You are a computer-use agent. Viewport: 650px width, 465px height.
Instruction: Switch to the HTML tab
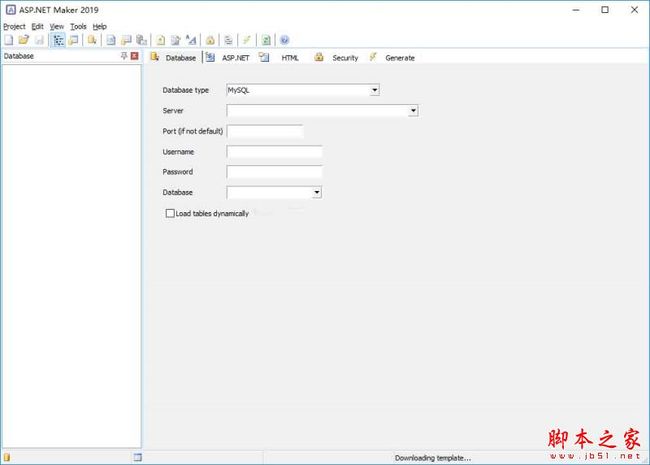(x=279, y=58)
